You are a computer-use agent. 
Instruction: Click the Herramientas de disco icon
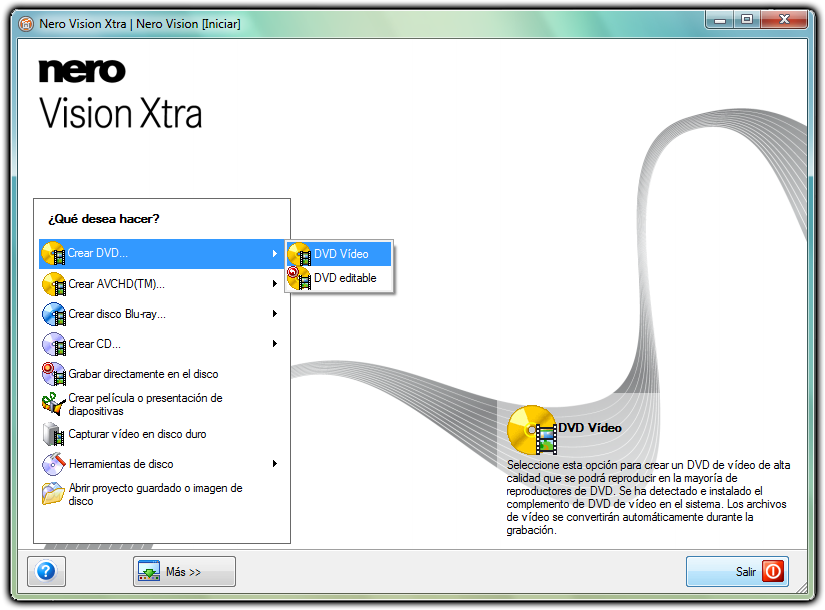(x=53, y=464)
